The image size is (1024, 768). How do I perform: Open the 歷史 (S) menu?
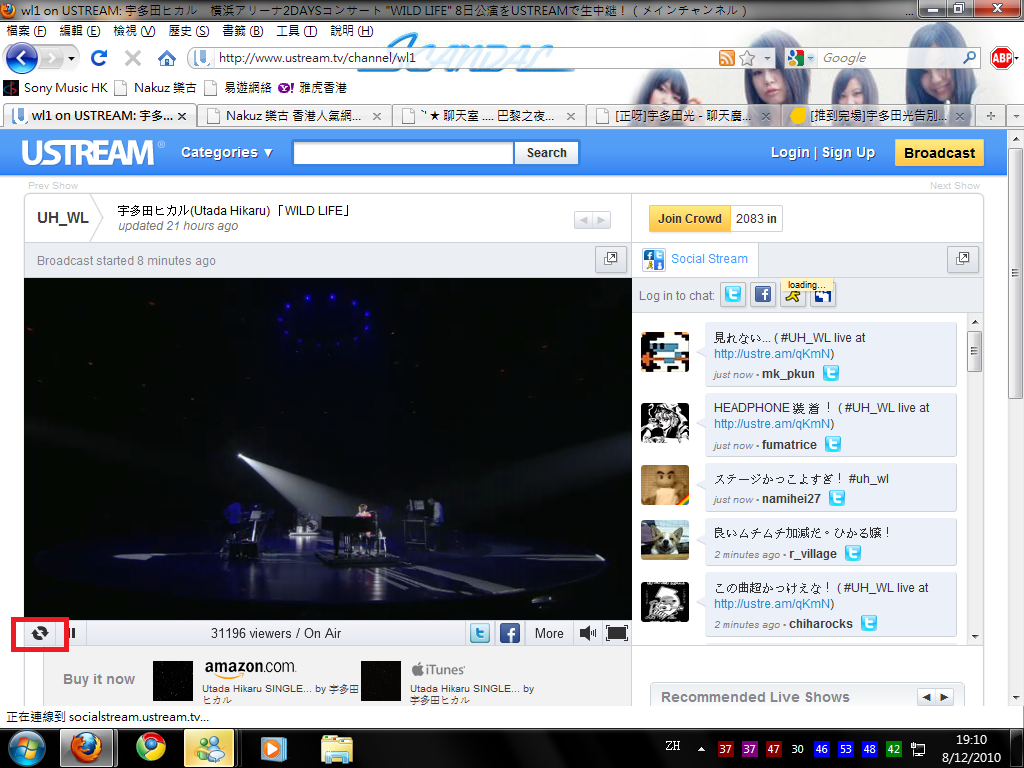click(189, 31)
